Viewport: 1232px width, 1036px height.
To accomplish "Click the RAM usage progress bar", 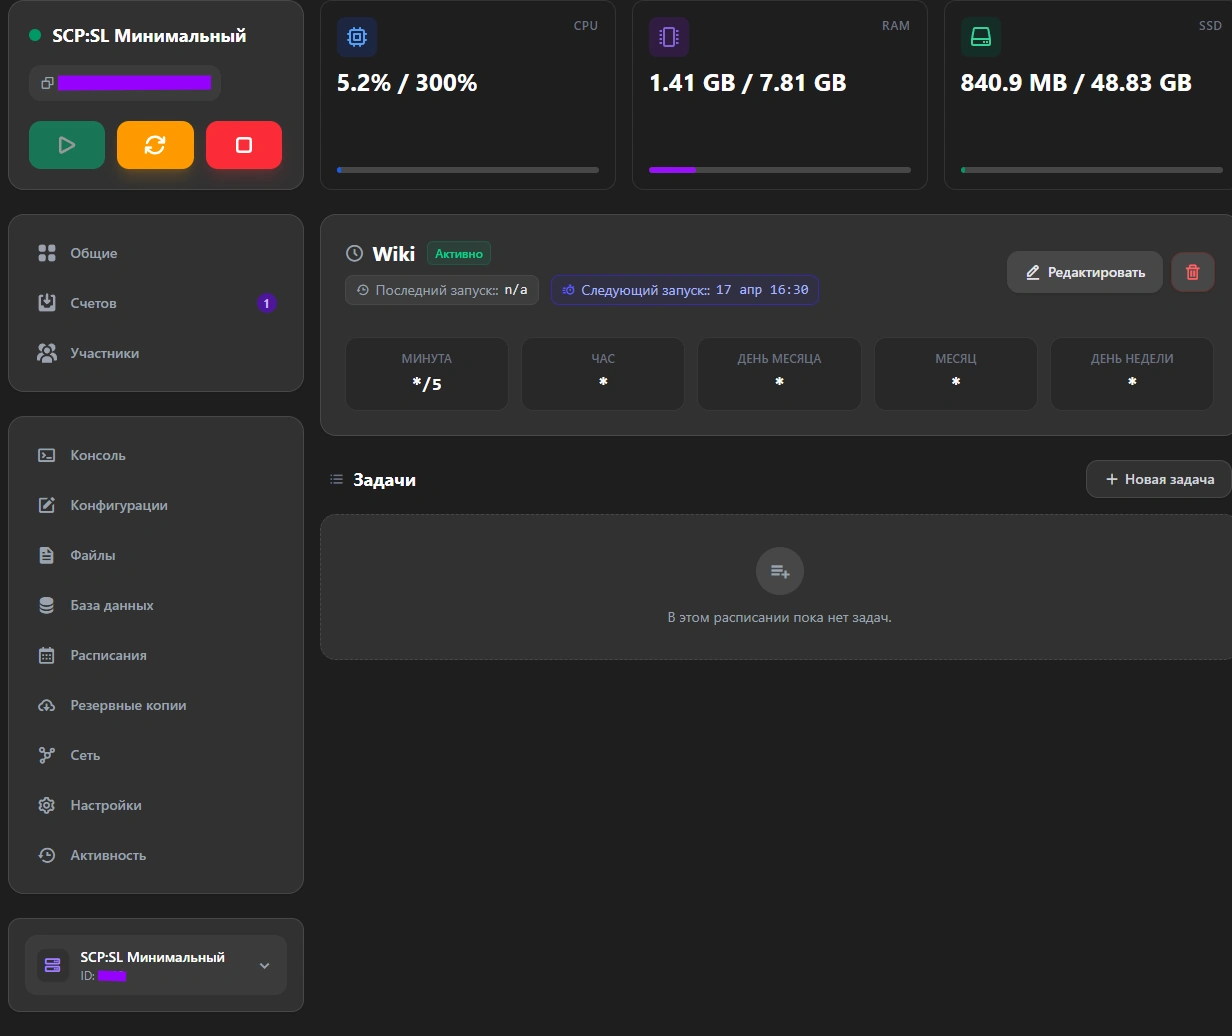I will (x=780, y=170).
